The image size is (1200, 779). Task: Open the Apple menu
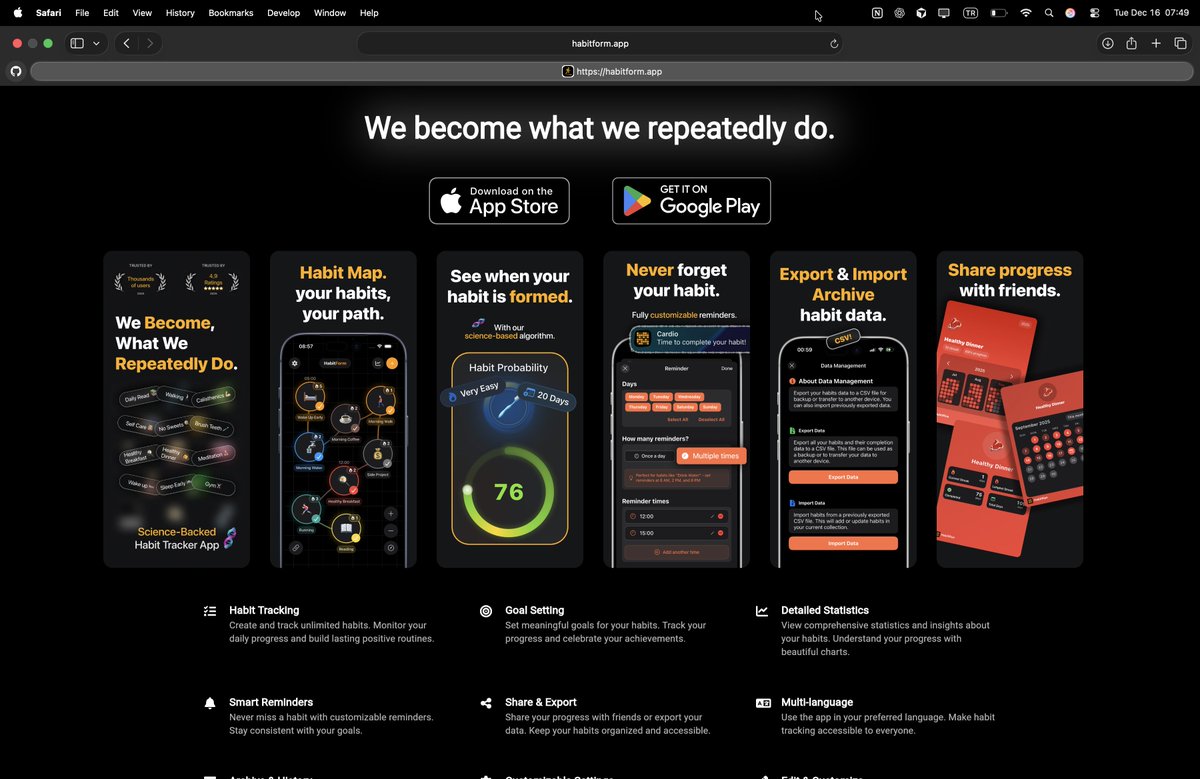click(x=17, y=13)
